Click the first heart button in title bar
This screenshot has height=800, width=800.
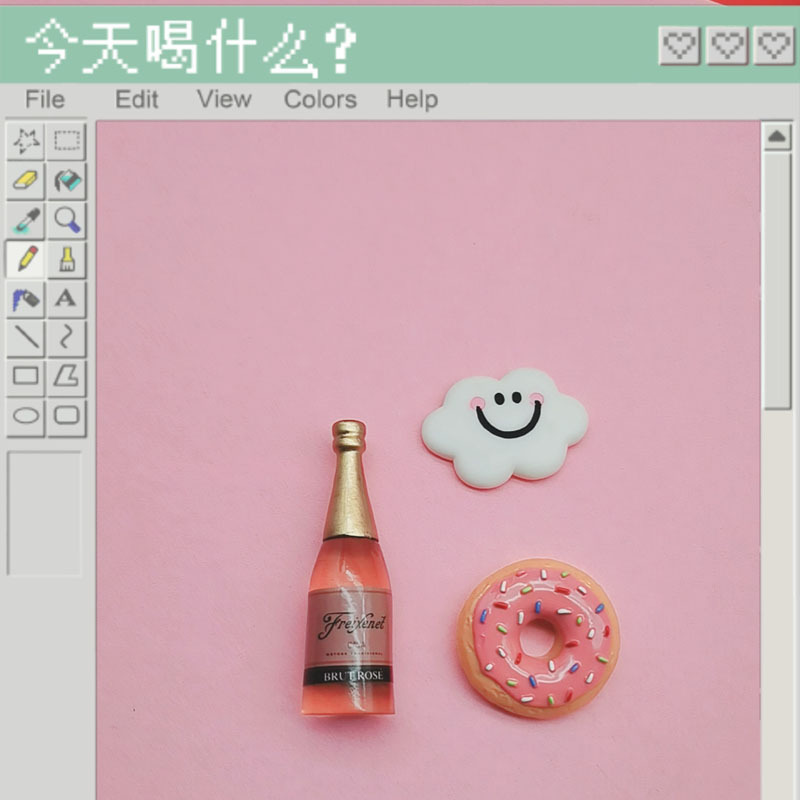pos(680,45)
